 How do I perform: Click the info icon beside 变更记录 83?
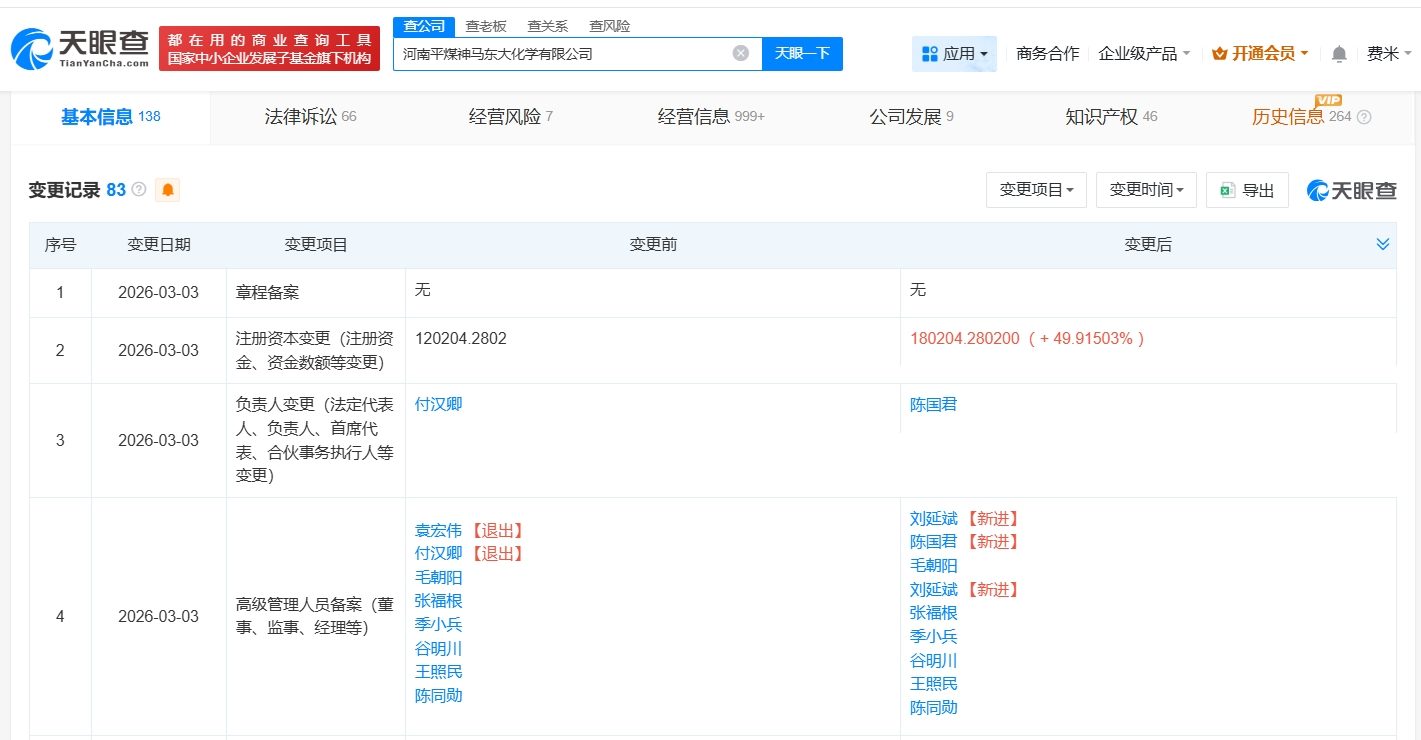tap(139, 189)
